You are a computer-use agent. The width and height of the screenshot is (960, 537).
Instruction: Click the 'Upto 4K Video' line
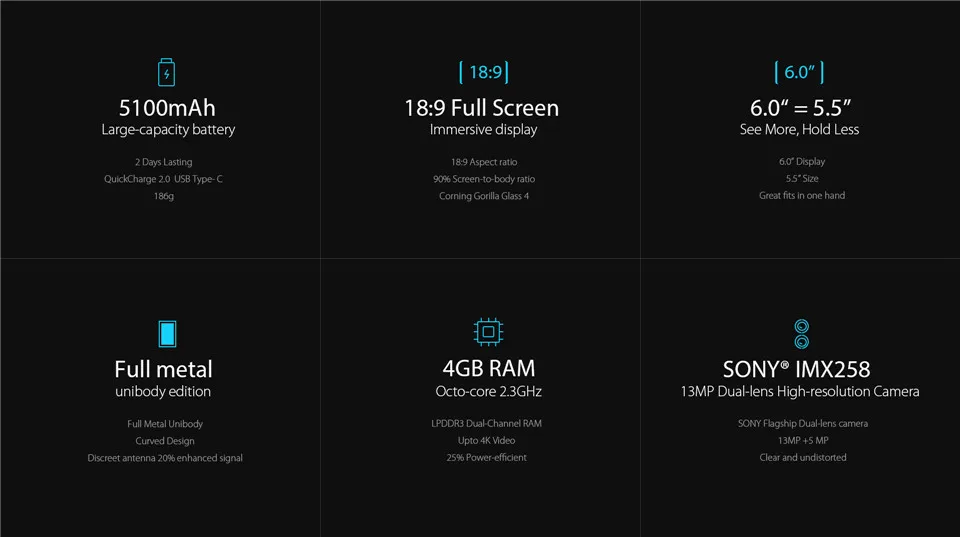tap(486, 440)
